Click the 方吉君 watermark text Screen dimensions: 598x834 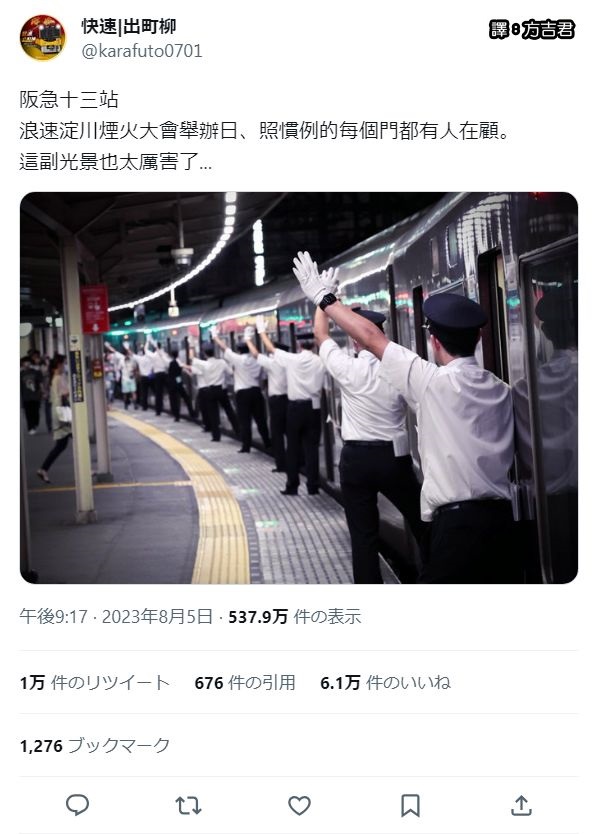click(548, 29)
